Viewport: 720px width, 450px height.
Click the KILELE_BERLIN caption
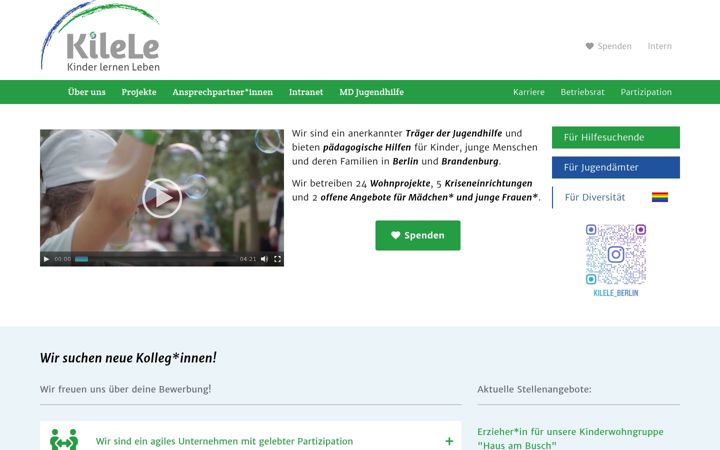point(616,293)
